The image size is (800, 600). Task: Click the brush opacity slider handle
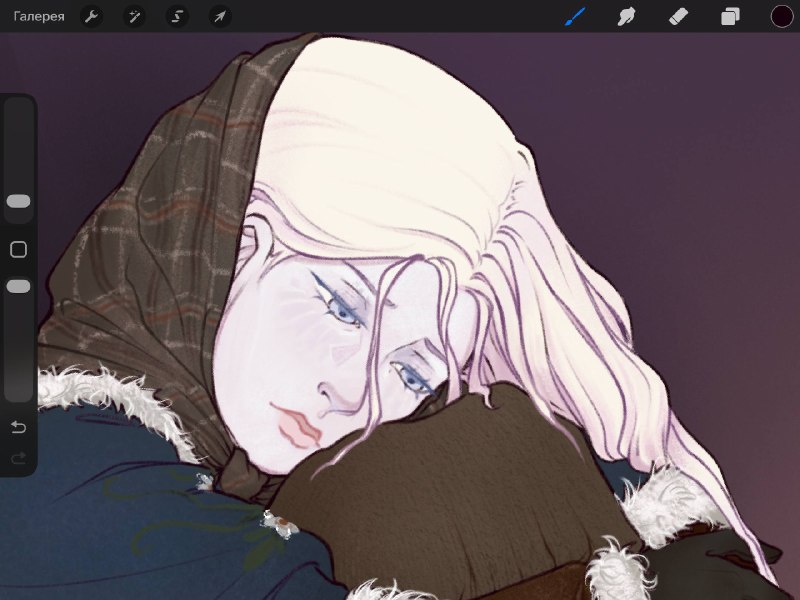(x=18, y=286)
